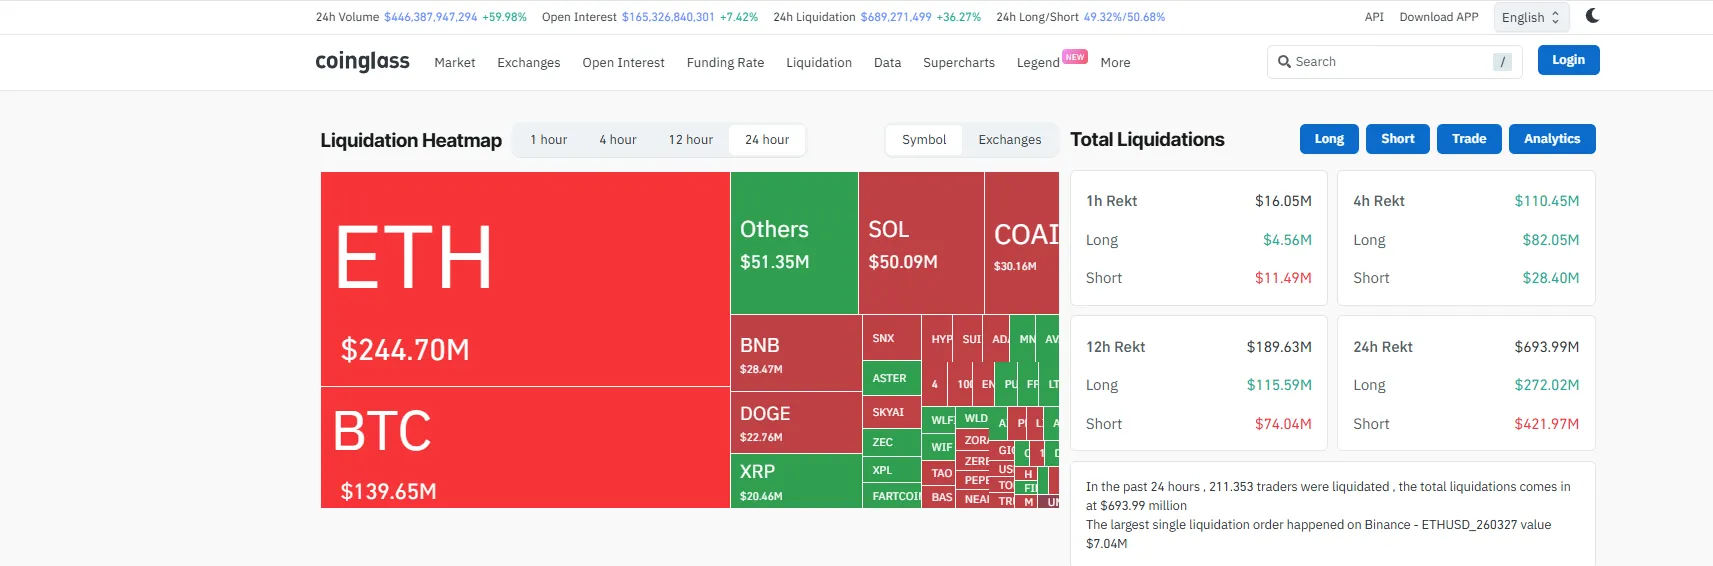Switch heatmap view to Exchanges

pos(1009,140)
